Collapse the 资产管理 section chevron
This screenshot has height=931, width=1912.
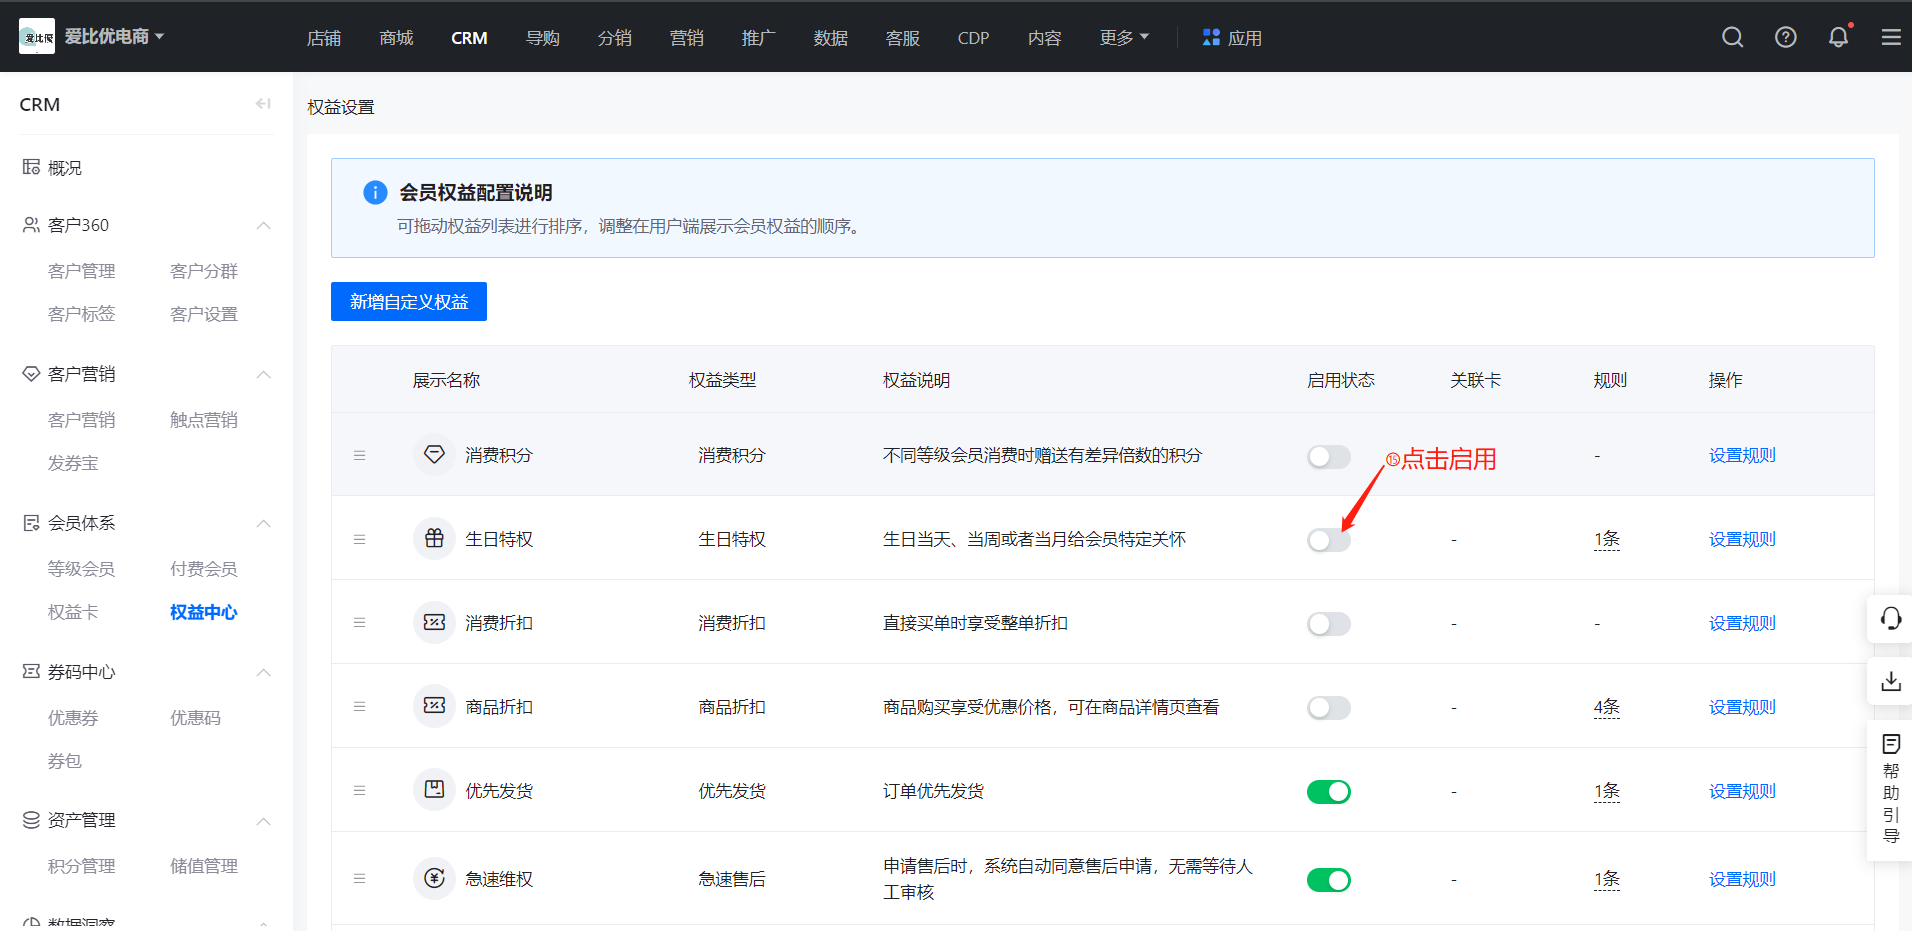click(x=264, y=820)
